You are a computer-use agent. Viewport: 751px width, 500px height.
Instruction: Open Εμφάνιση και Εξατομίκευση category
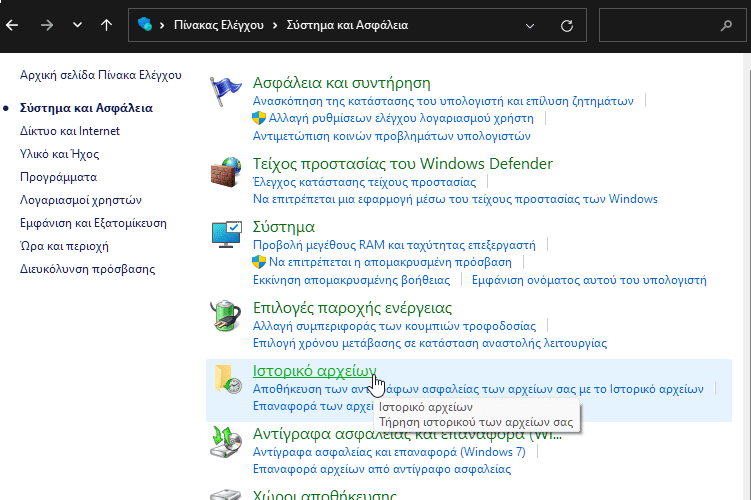click(93, 223)
